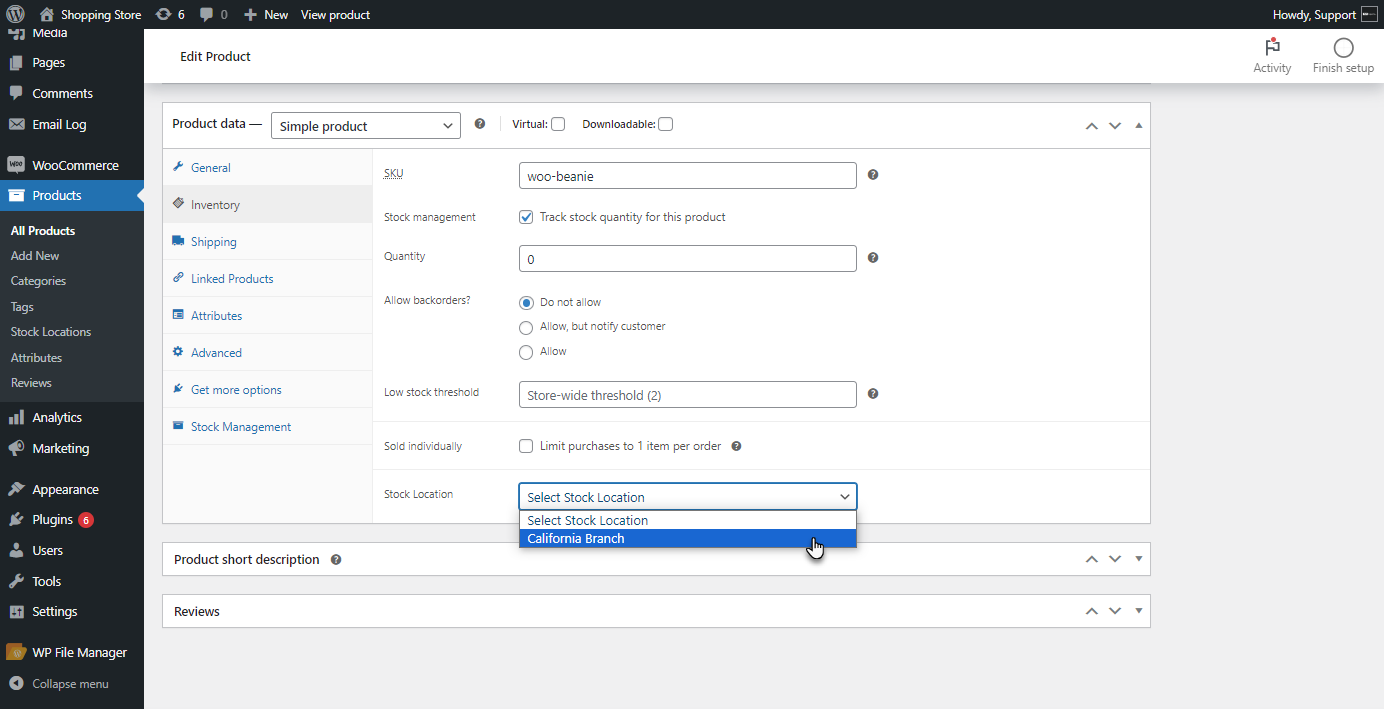This screenshot has height=709, width=1384.
Task: Choose California Branch from dropdown list
Action: (688, 539)
